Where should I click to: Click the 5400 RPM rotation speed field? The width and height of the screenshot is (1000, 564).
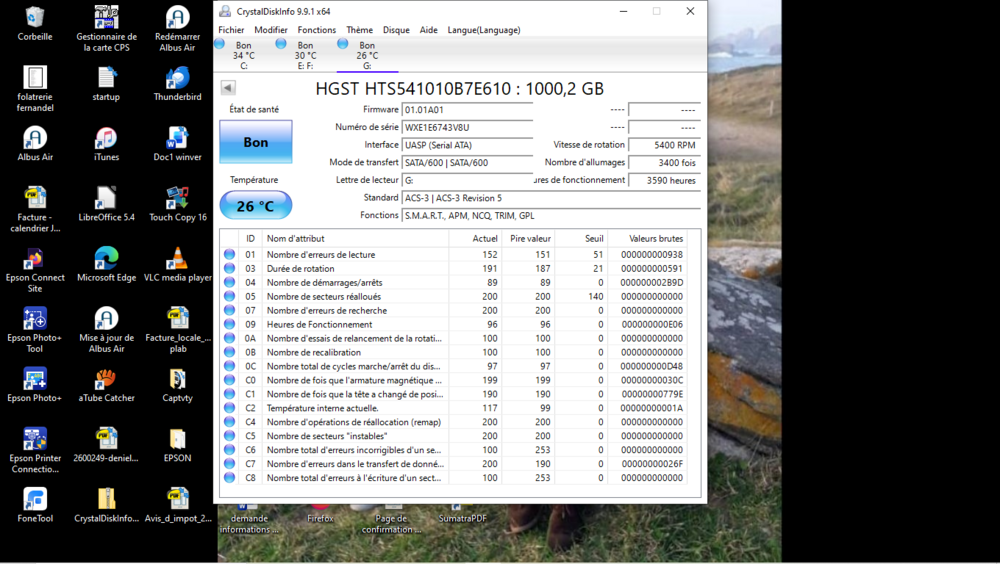tap(665, 145)
